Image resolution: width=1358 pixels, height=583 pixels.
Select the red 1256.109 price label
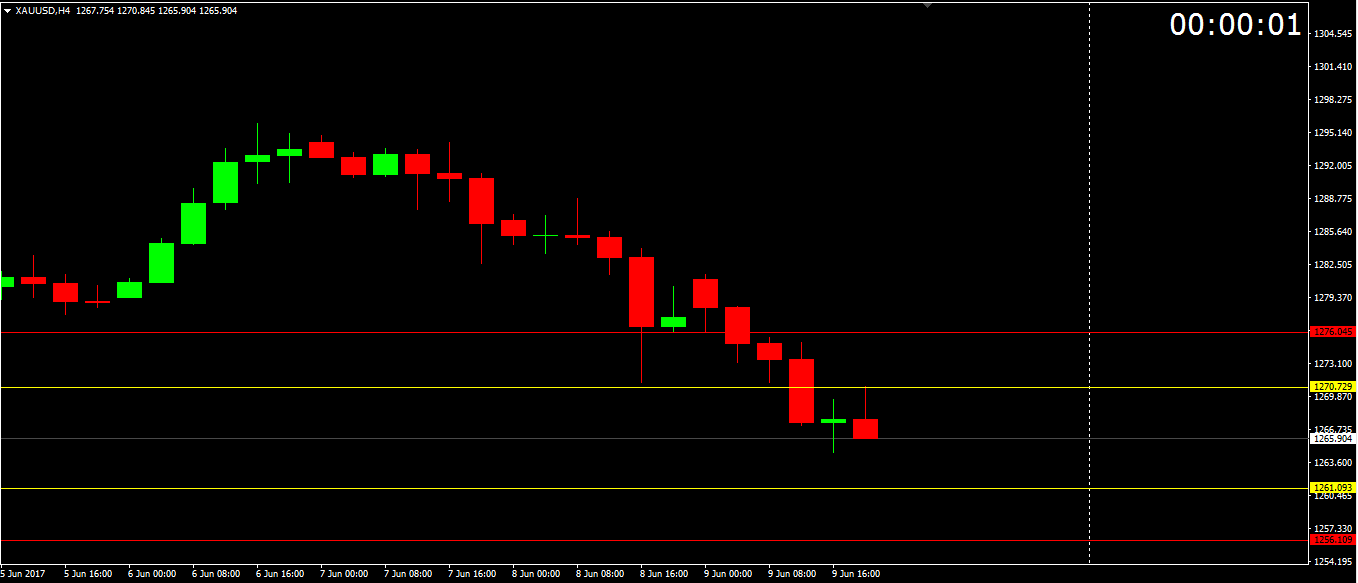pyautogui.click(x=1332, y=540)
